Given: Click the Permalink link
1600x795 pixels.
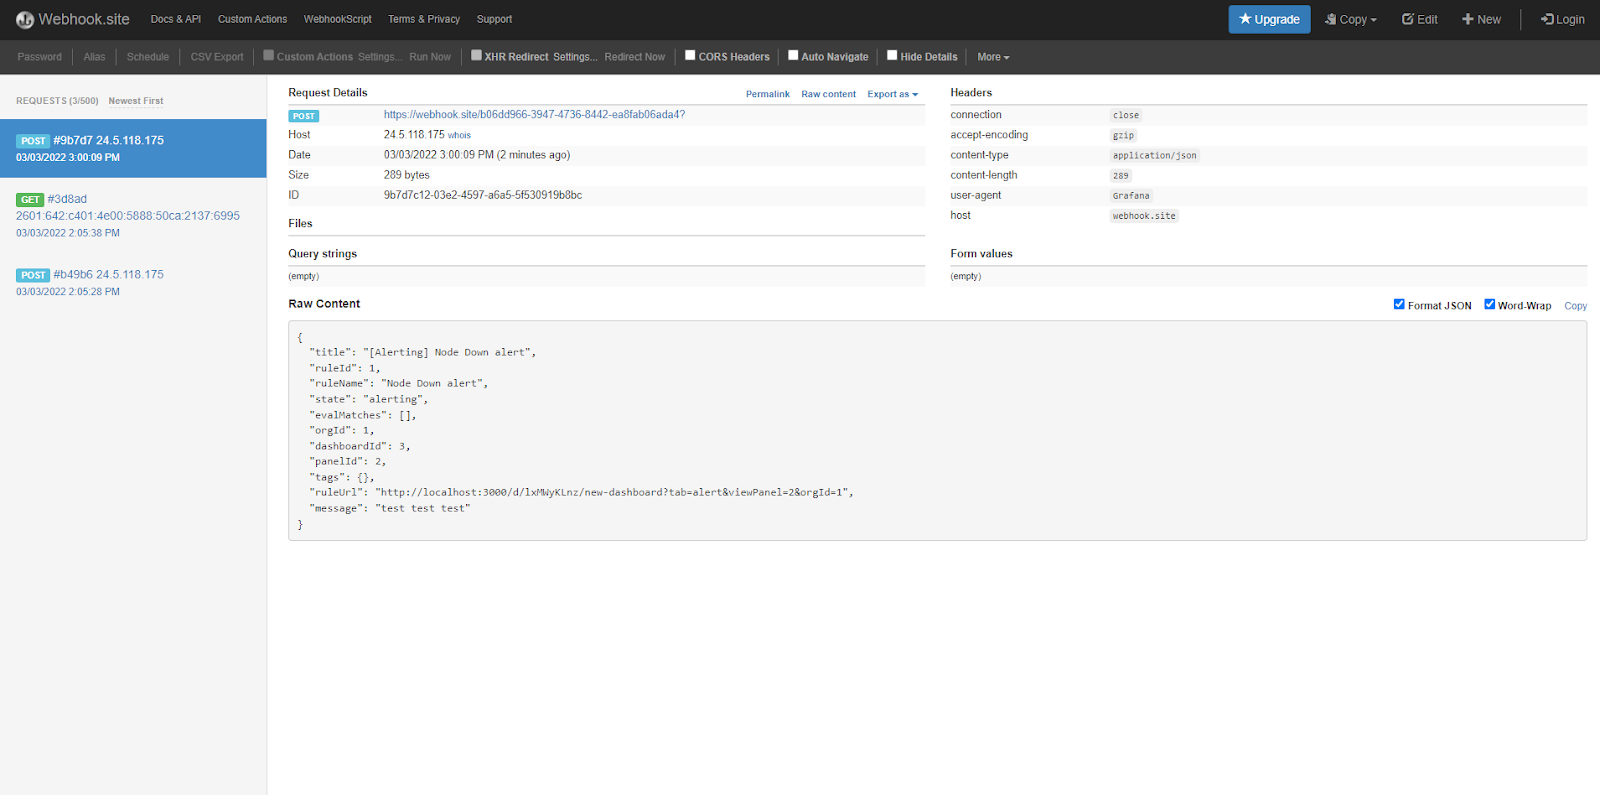Looking at the screenshot, I should 767,94.
